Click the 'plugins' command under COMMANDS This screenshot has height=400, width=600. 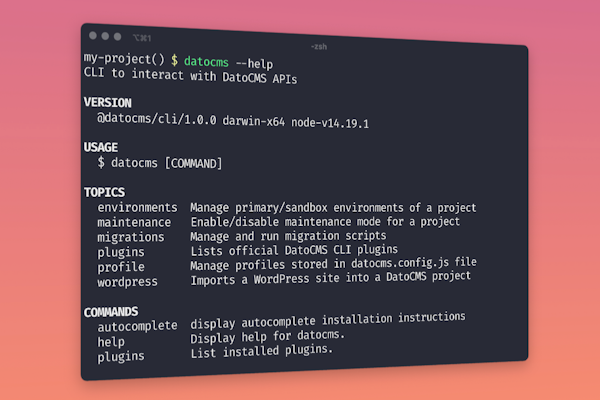pyautogui.click(x=121, y=356)
